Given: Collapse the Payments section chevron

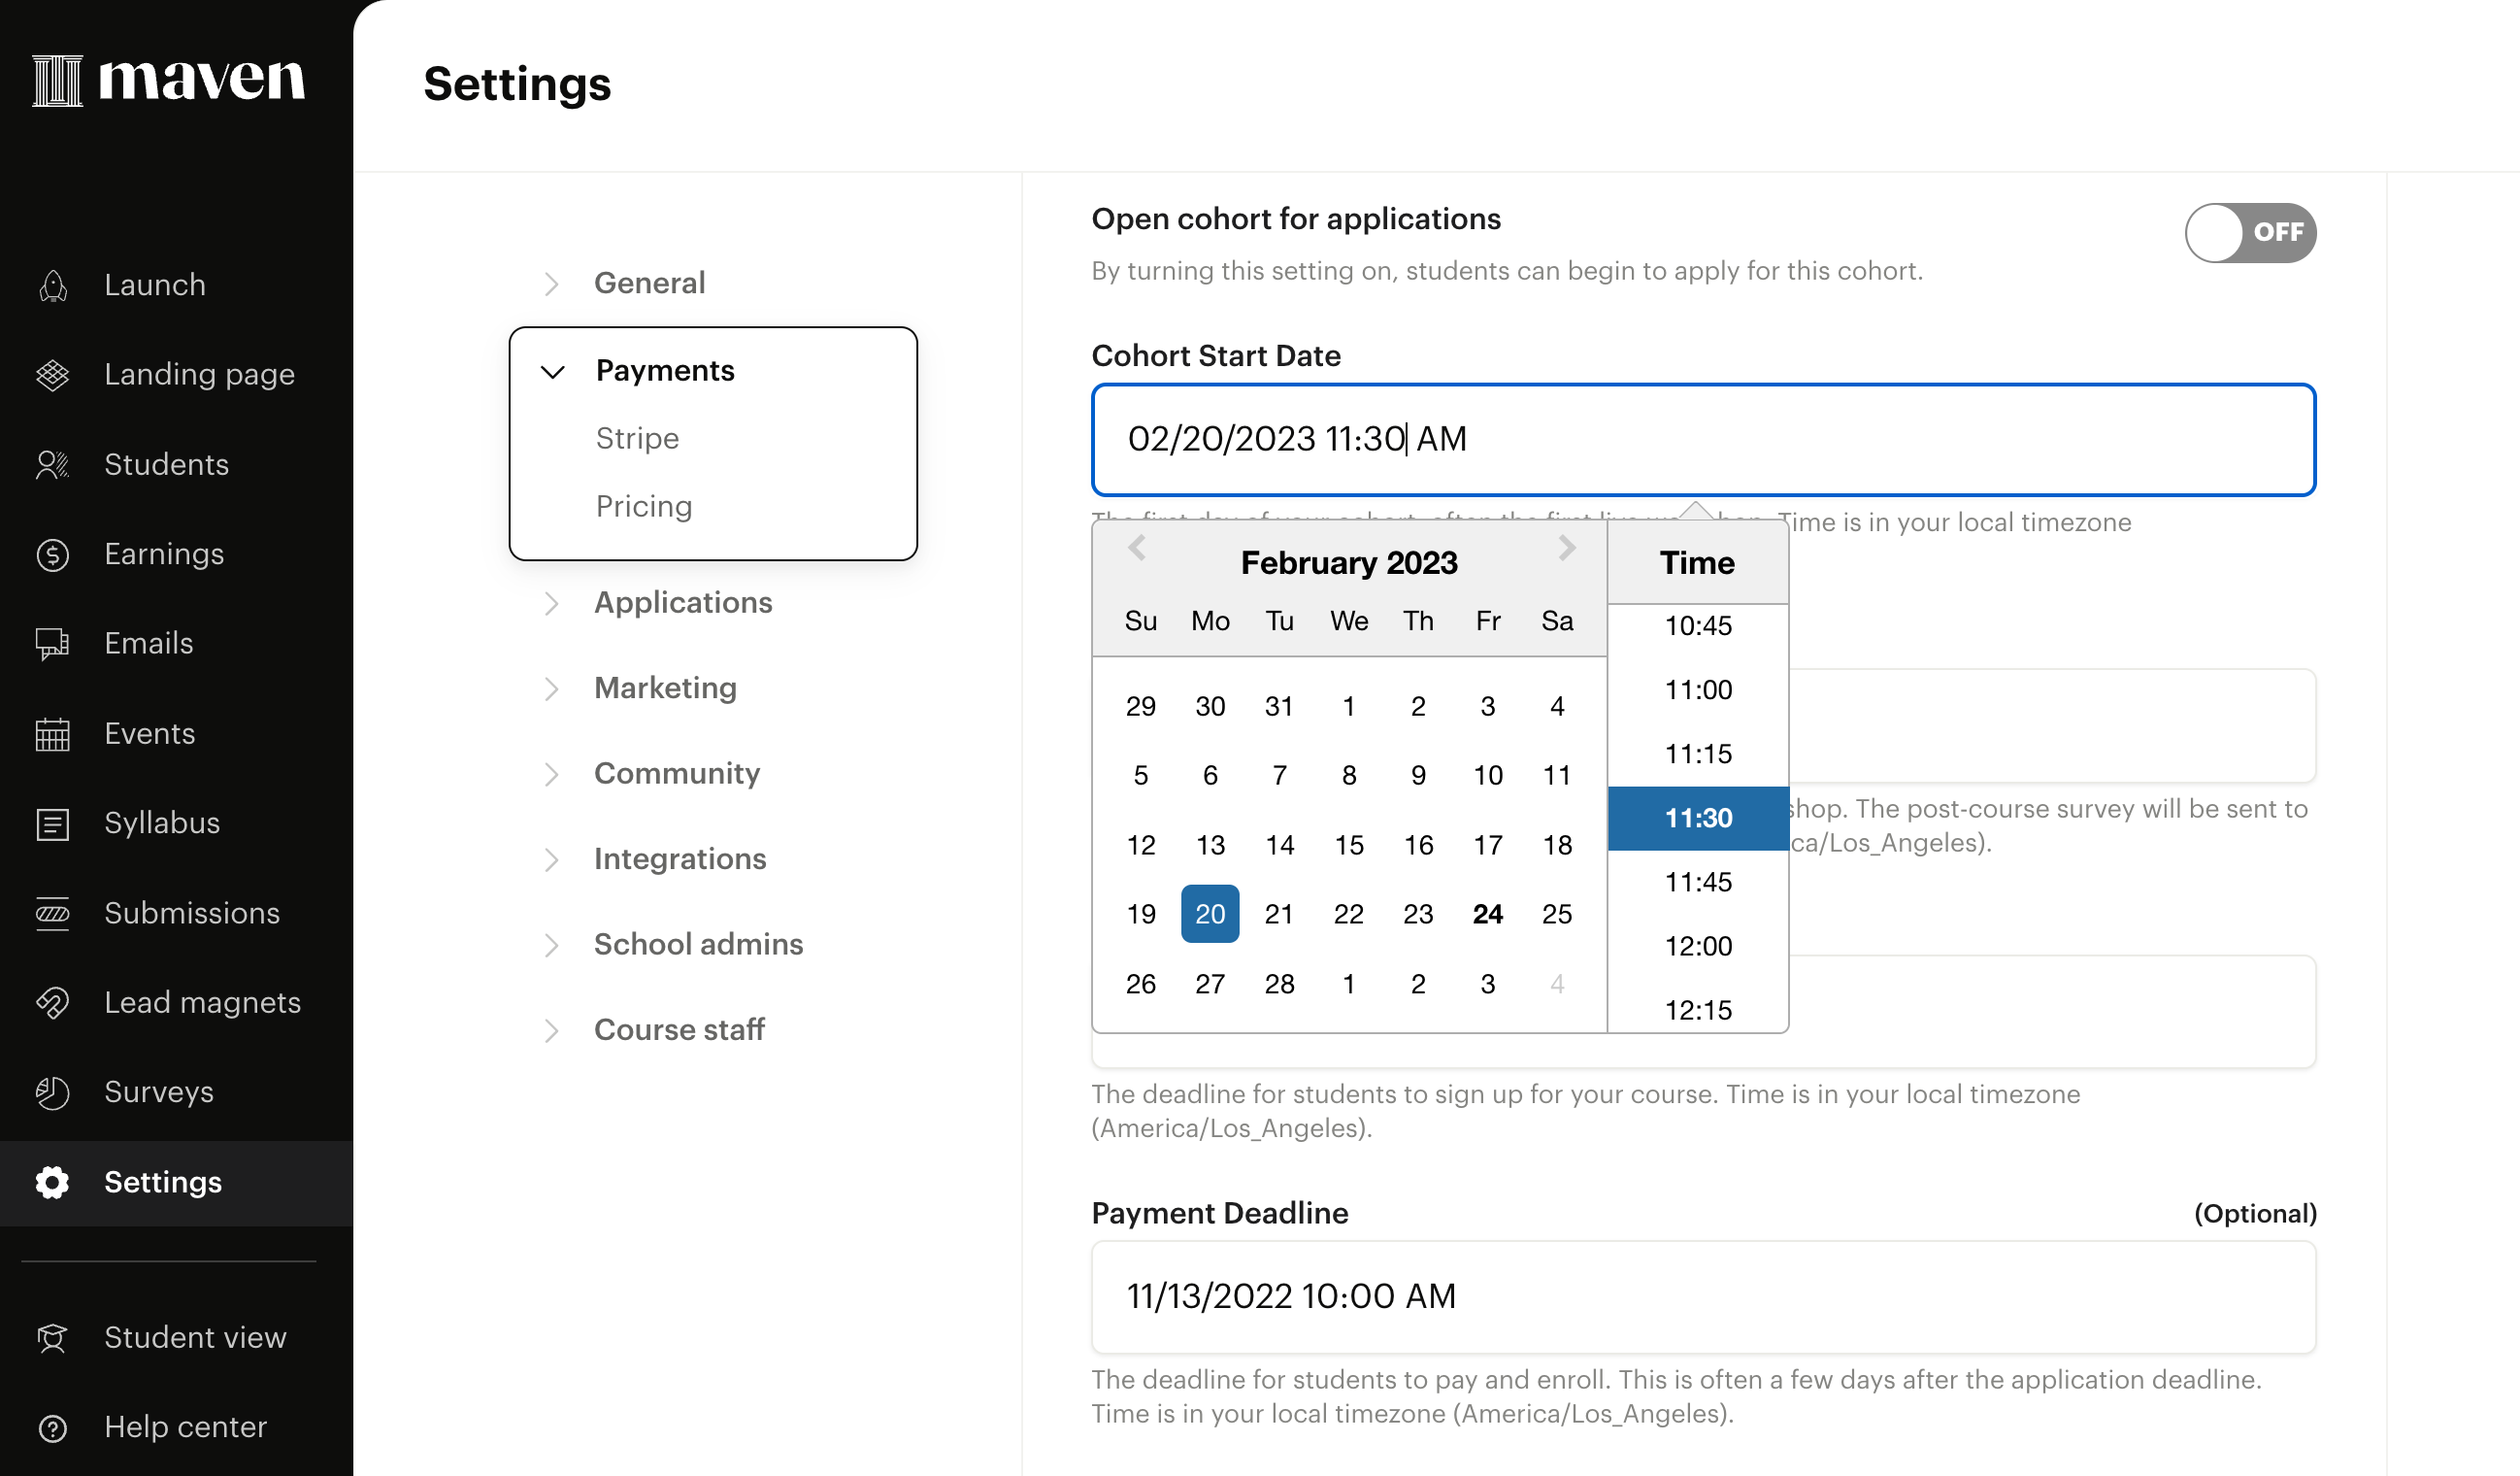Looking at the screenshot, I should point(552,372).
